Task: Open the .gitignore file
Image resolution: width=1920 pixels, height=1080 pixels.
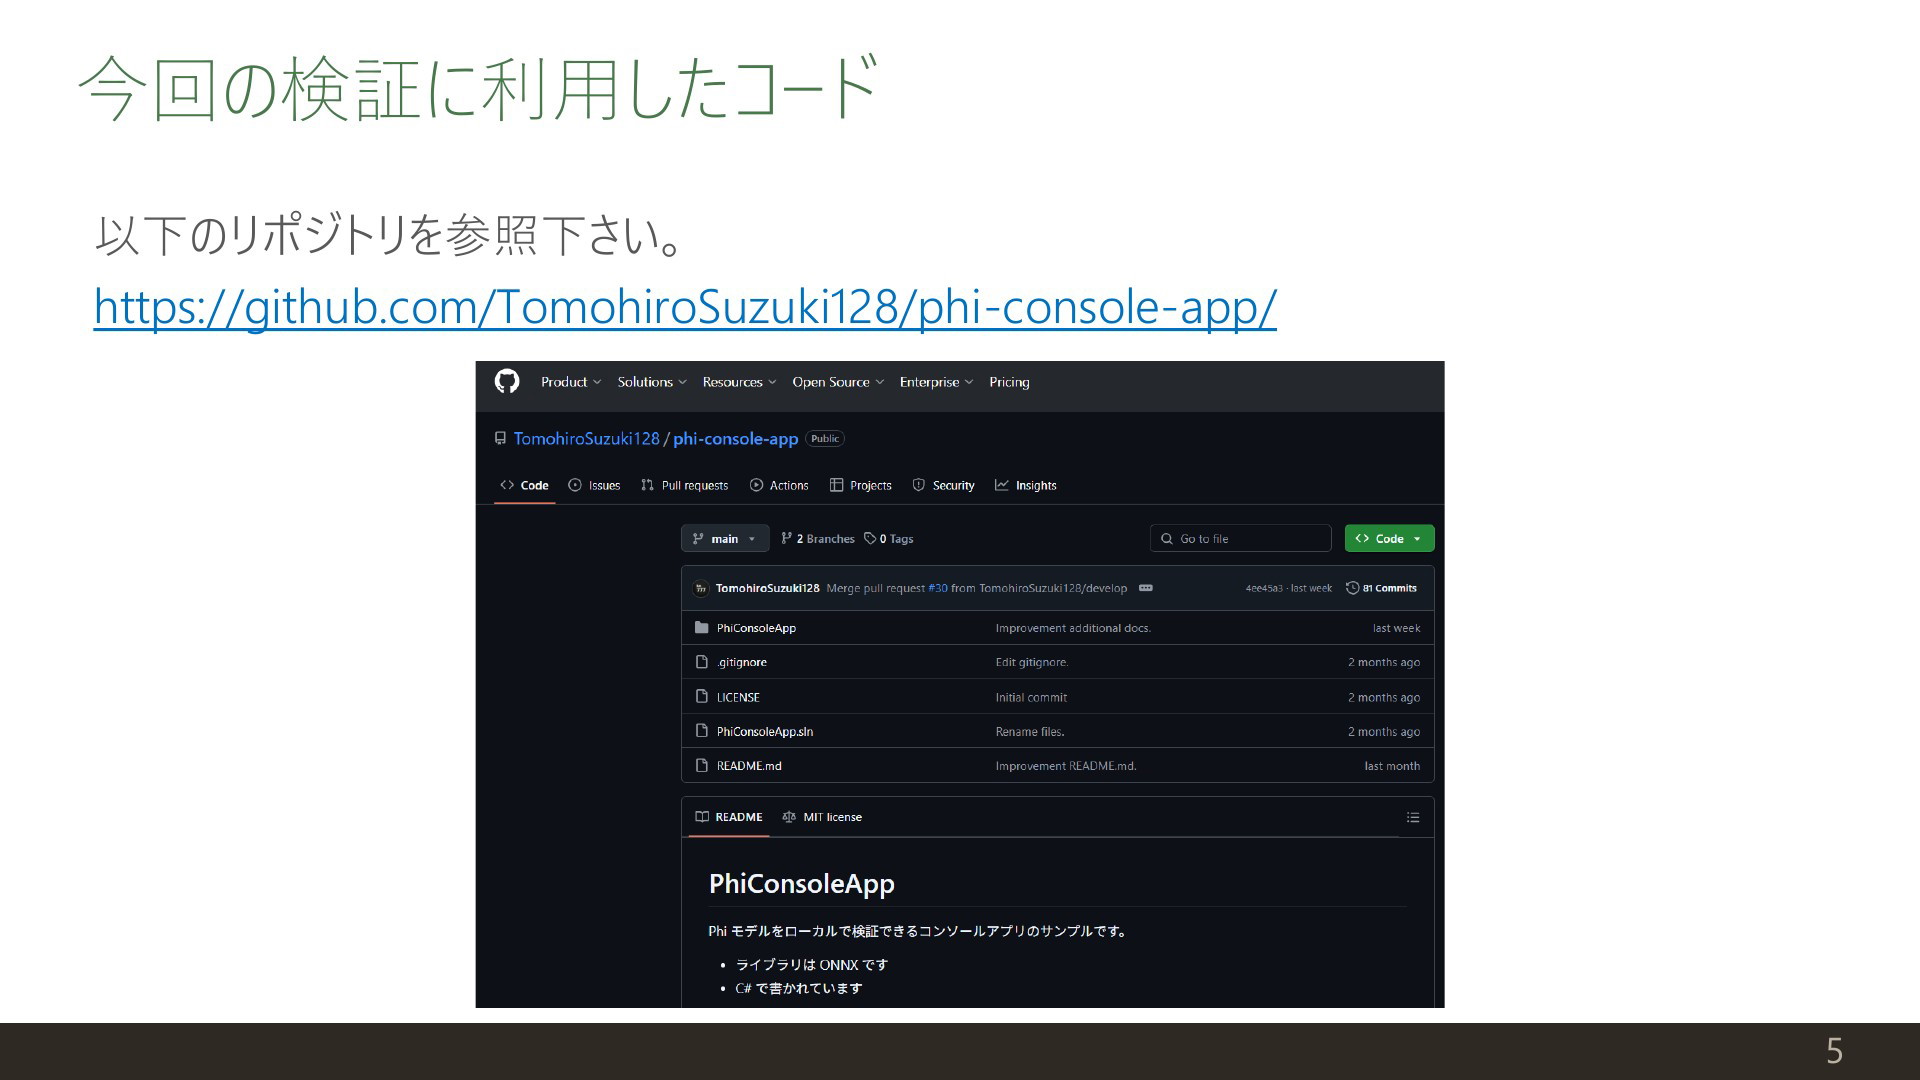Action: point(741,662)
